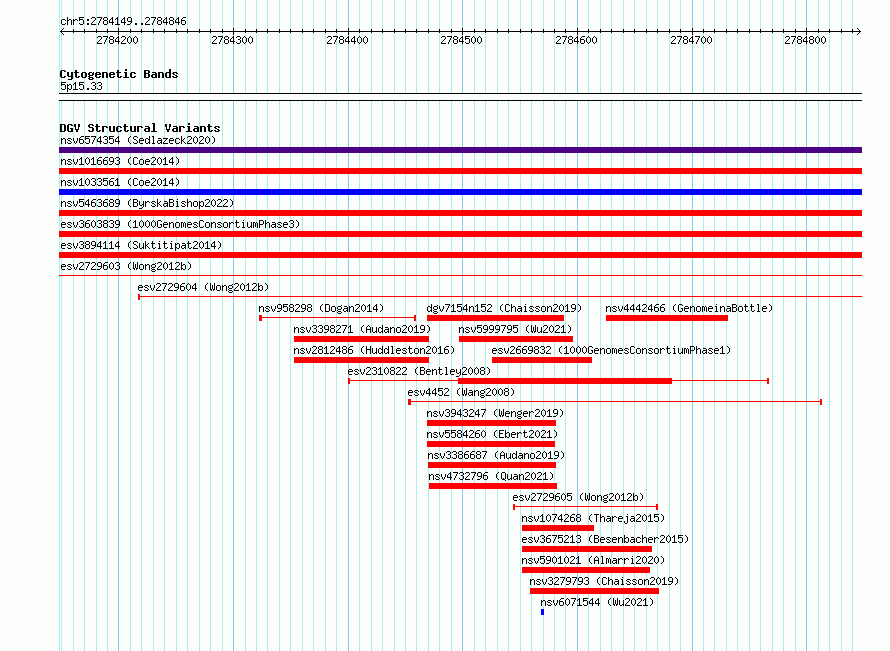Click nsv5999795 (Wu2021) label

515,329
